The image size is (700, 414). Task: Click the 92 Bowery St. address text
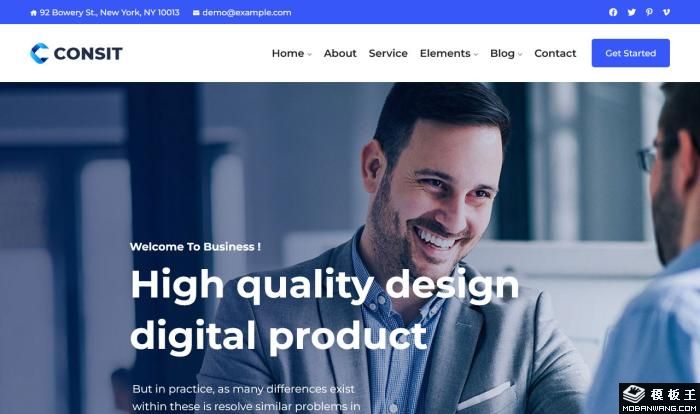coord(109,13)
